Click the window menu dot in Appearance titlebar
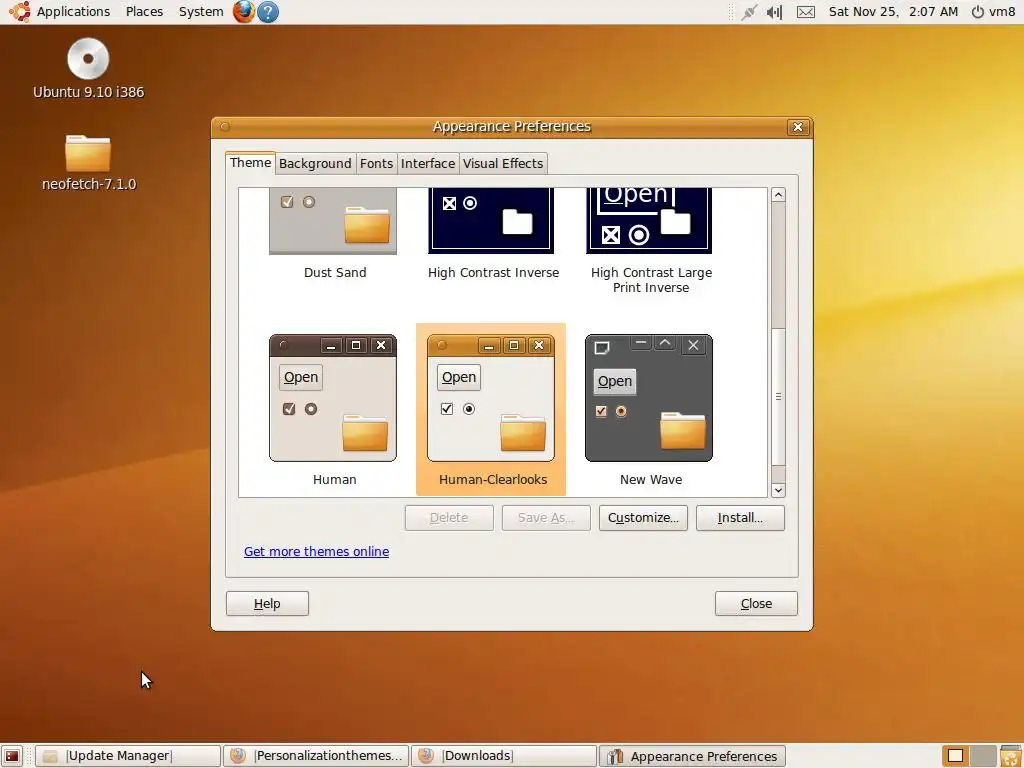The height and width of the screenshot is (768, 1024). 225,127
